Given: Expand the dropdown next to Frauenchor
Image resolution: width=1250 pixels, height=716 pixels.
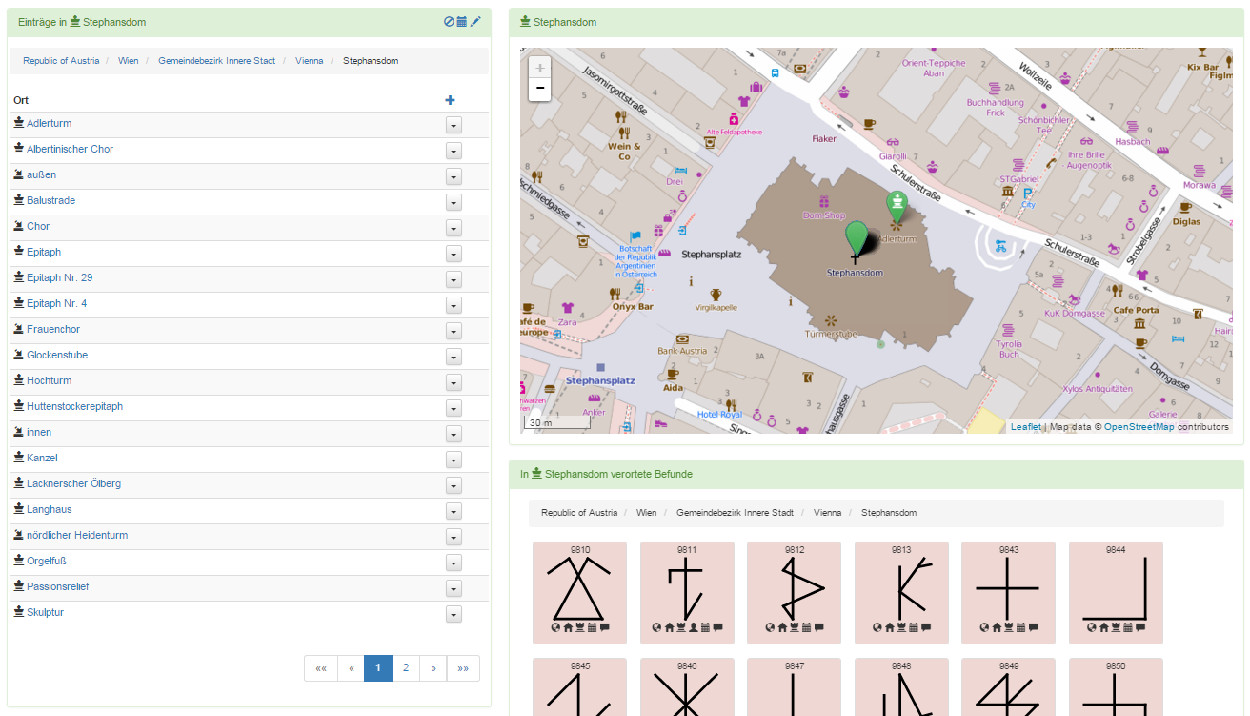Looking at the screenshot, I should pos(453,330).
